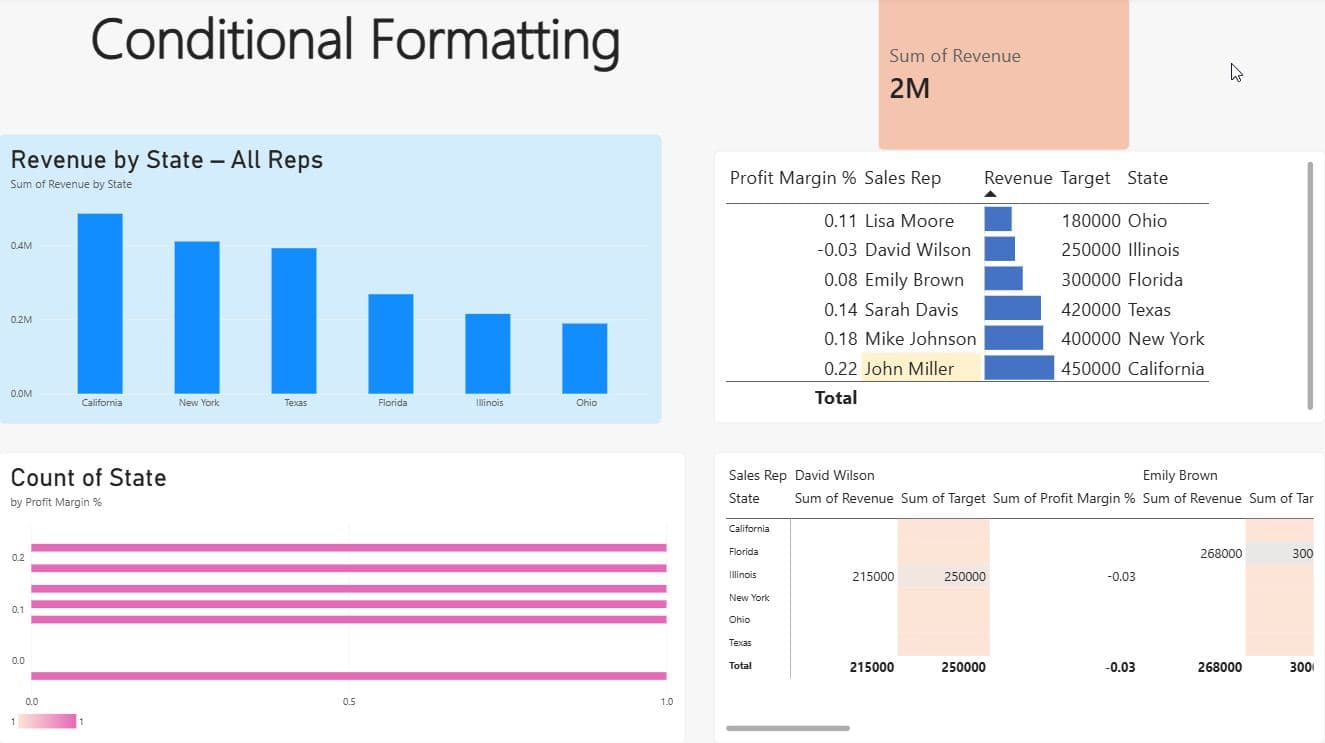Click the matrix horizontal scrollbar
This screenshot has width=1325, height=743.
787,728
